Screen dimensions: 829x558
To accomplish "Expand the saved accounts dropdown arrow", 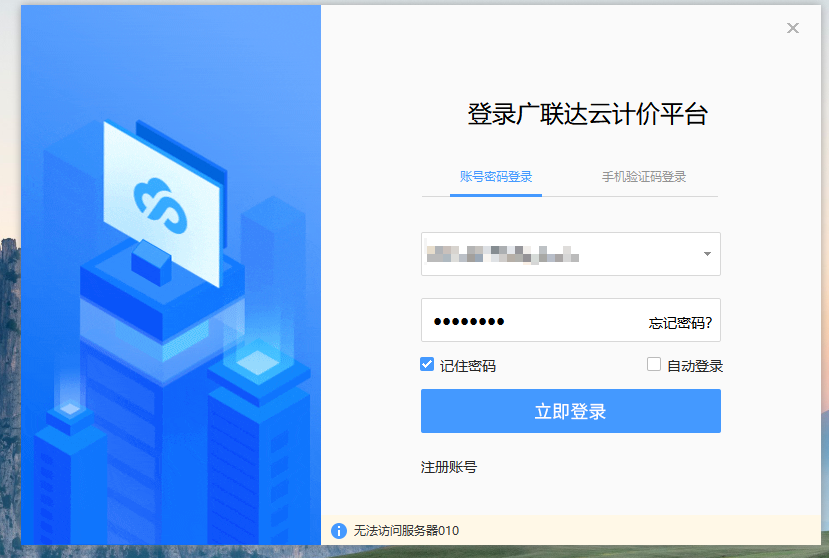I will 707,254.
